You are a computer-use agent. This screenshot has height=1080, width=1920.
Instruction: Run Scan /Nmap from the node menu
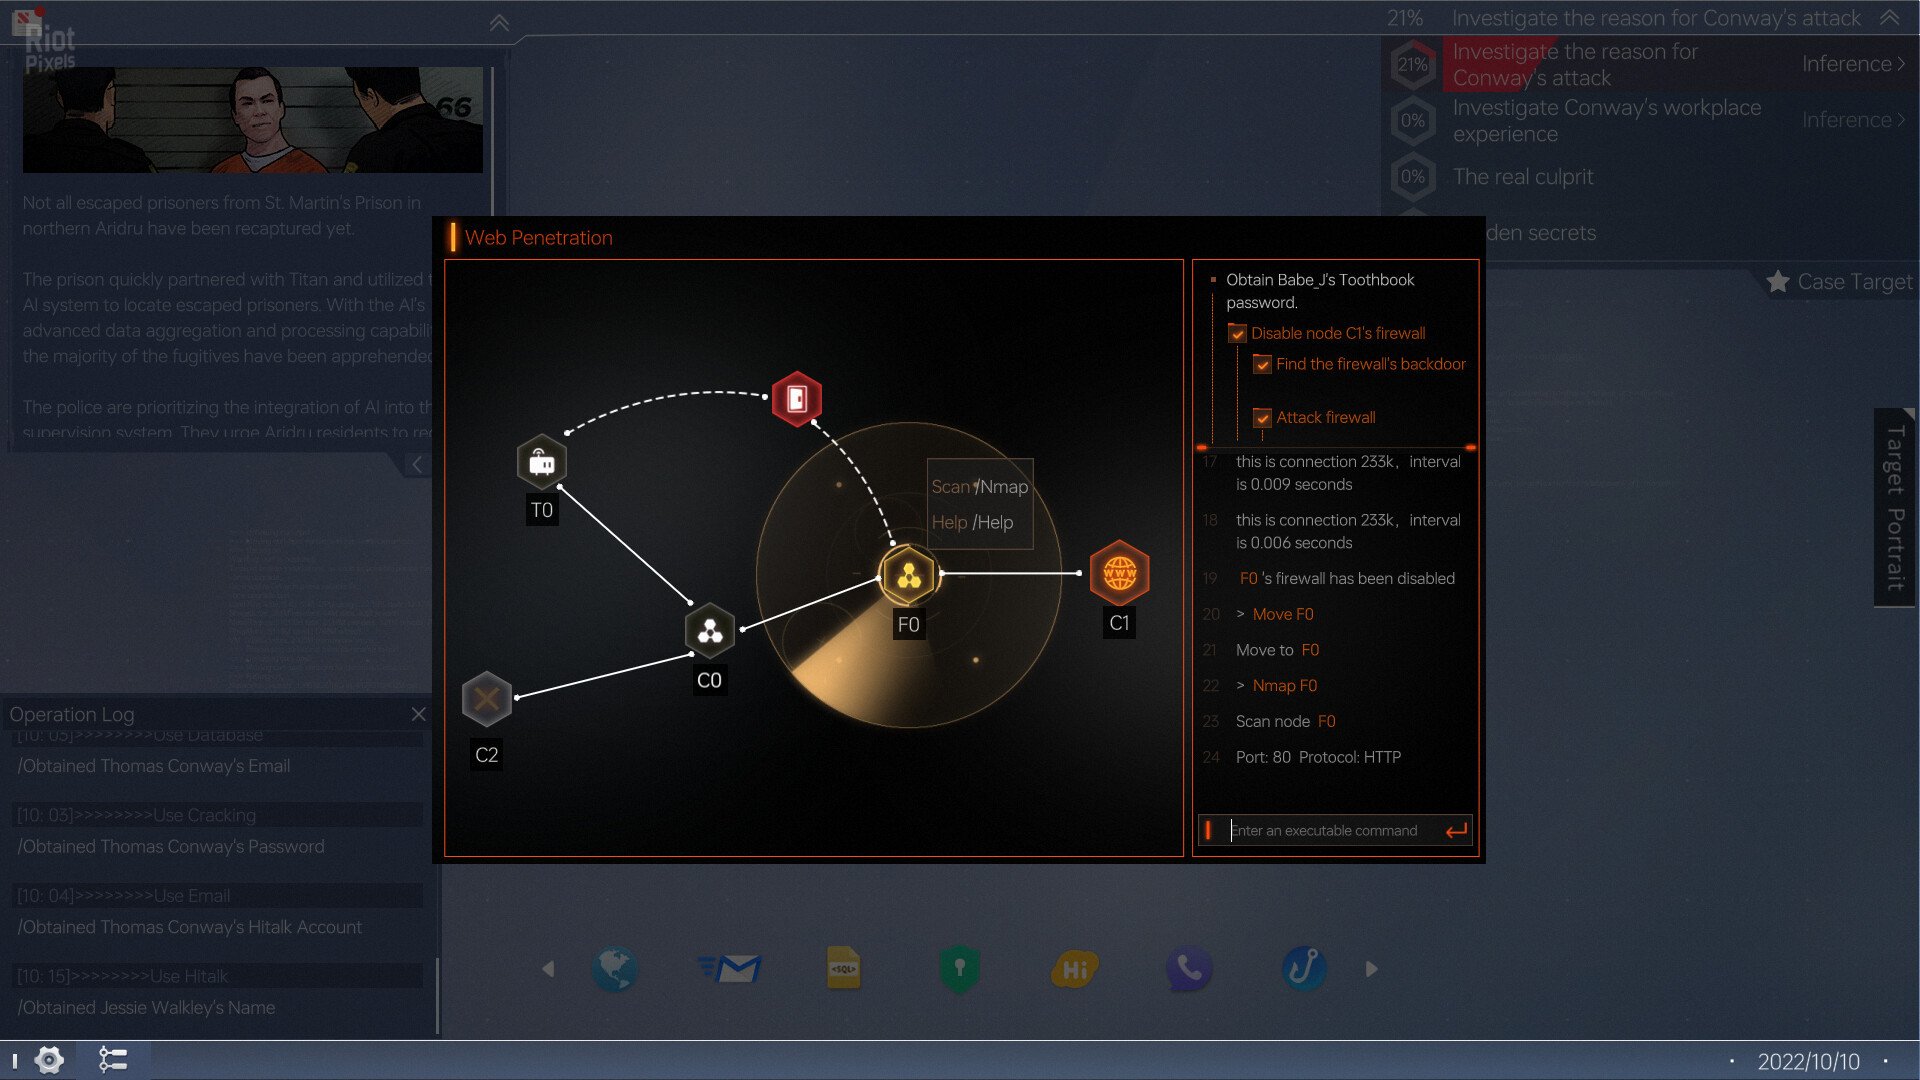pos(978,488)
